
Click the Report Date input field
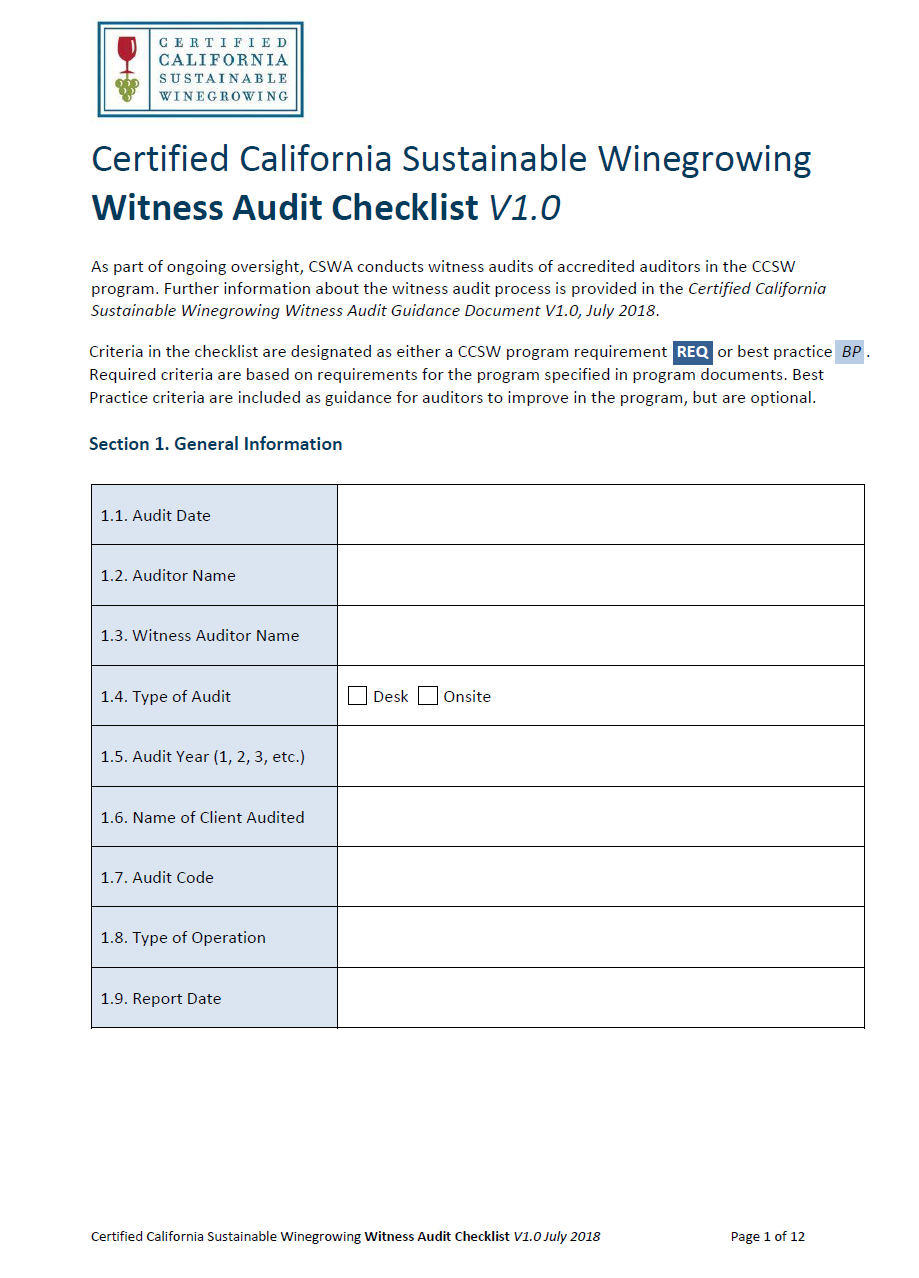(600, 998)
